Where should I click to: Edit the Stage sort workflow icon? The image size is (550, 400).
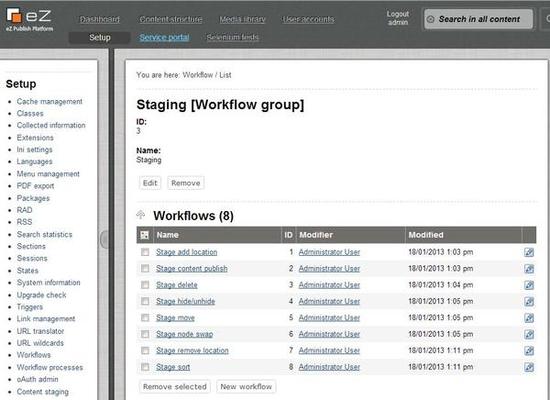pos(529,367)
